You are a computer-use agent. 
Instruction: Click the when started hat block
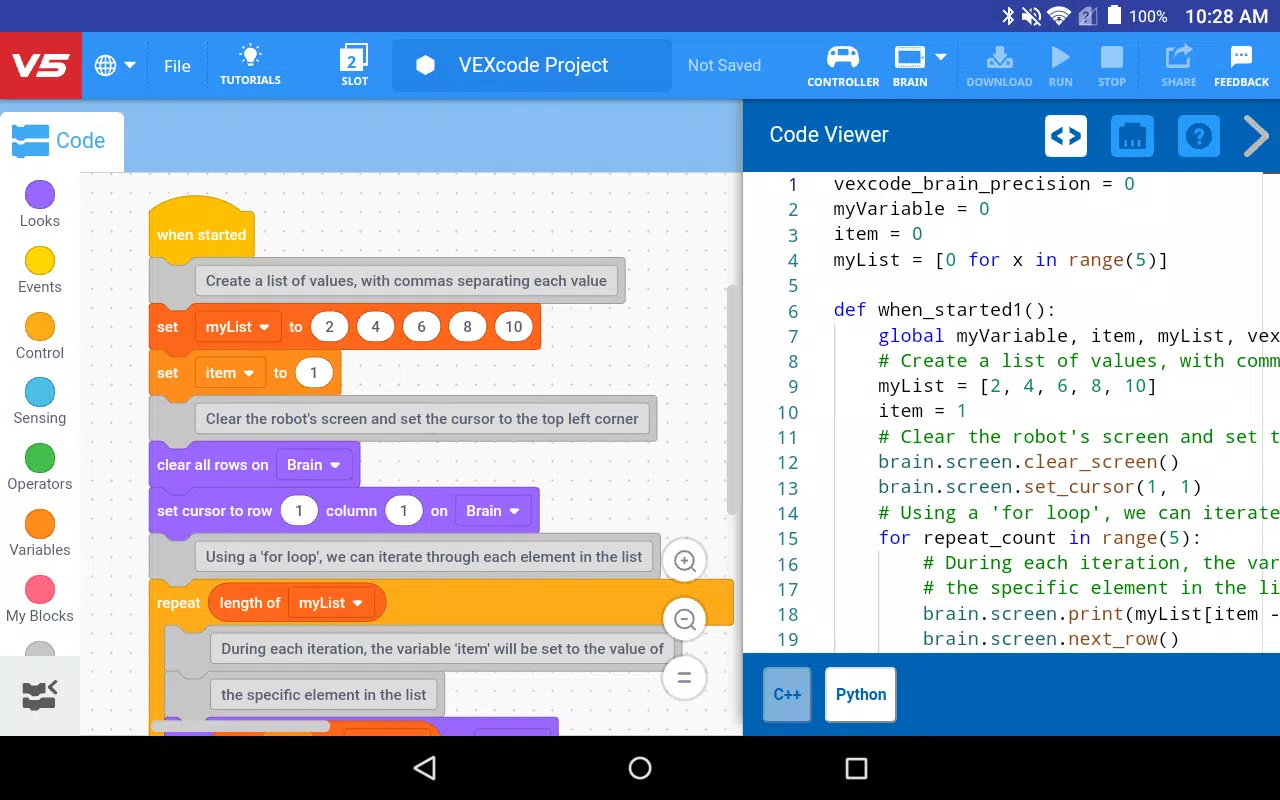[201, 230]
